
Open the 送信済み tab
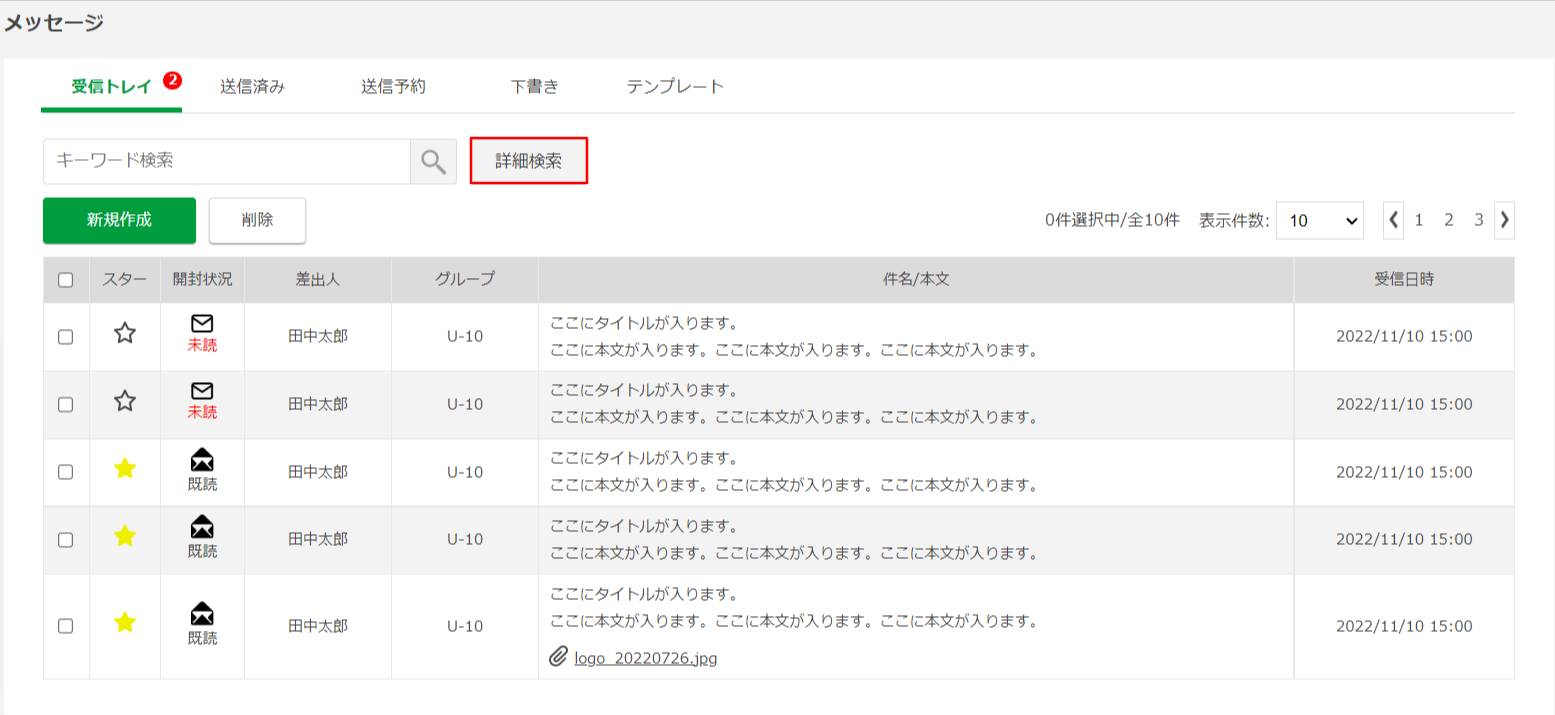[253, 86]
